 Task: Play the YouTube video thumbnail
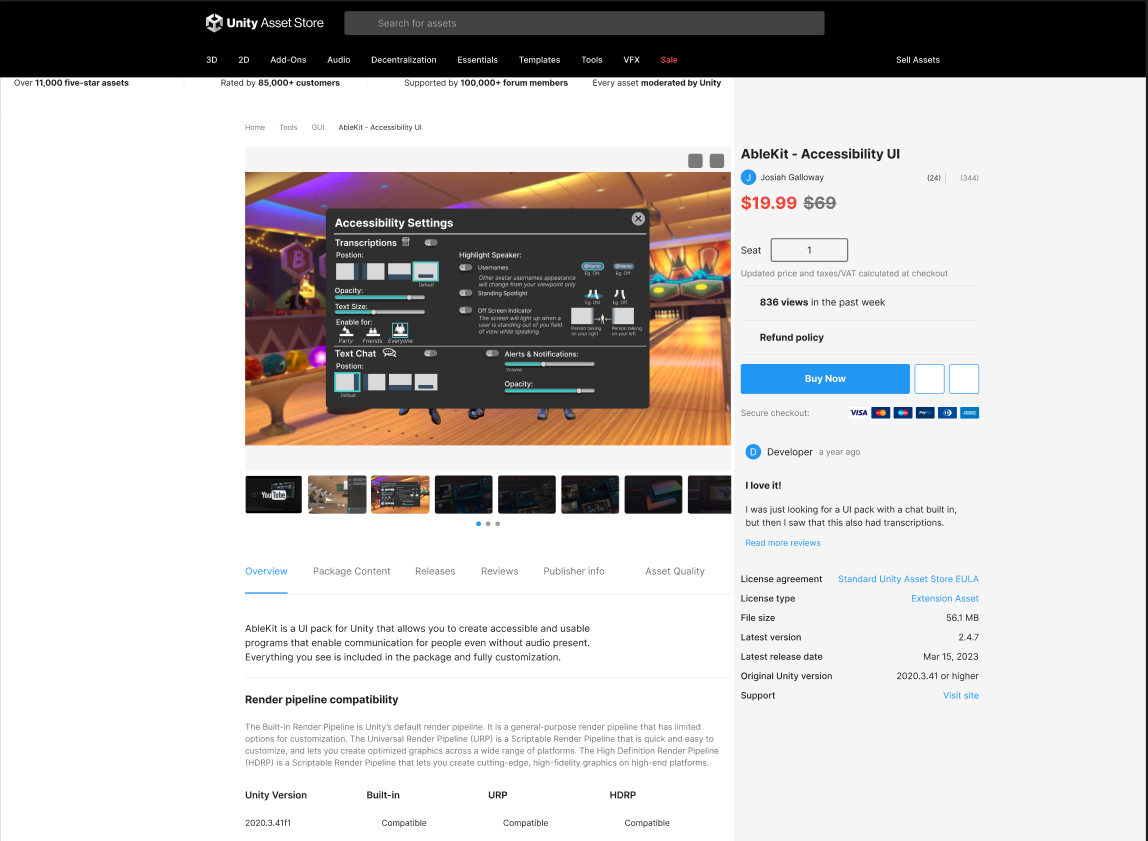click(273, 494)
